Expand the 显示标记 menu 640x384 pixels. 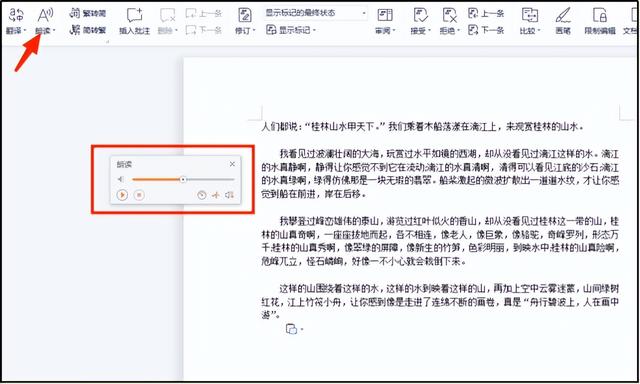(x=291, y=30)
